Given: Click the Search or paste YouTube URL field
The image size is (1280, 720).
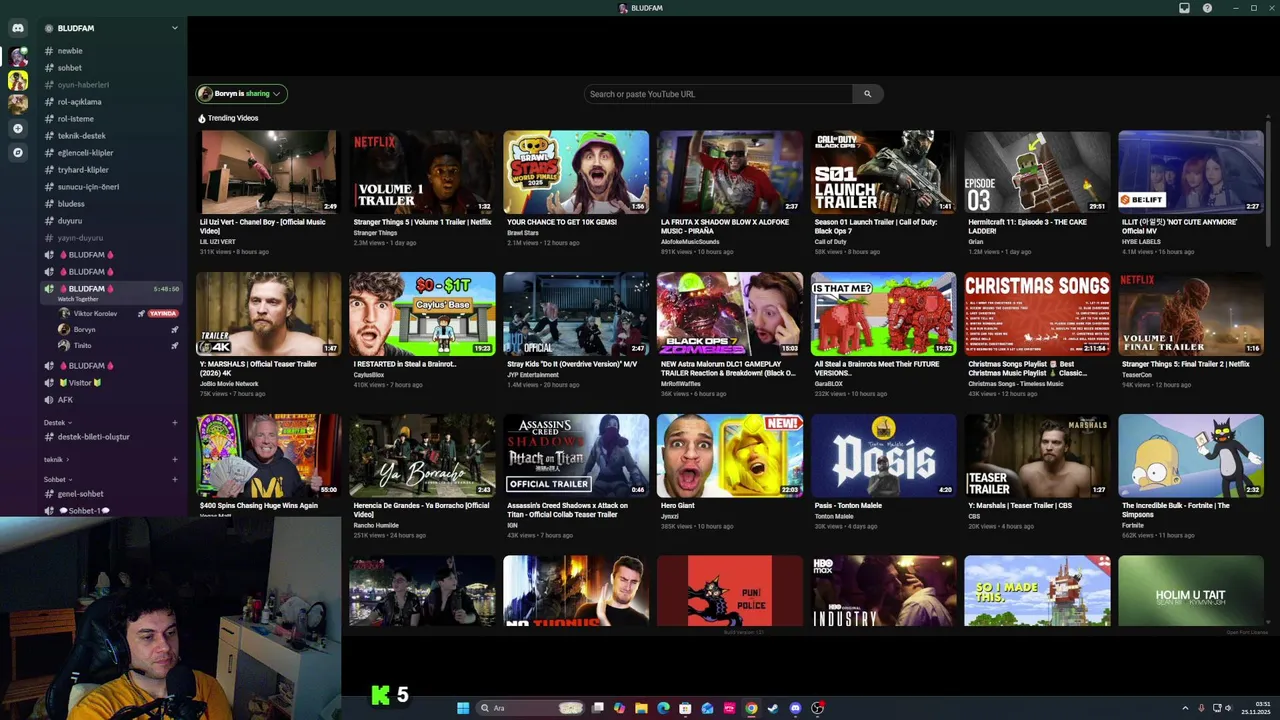Looking at the screenshot, I should tap(718, 94).
